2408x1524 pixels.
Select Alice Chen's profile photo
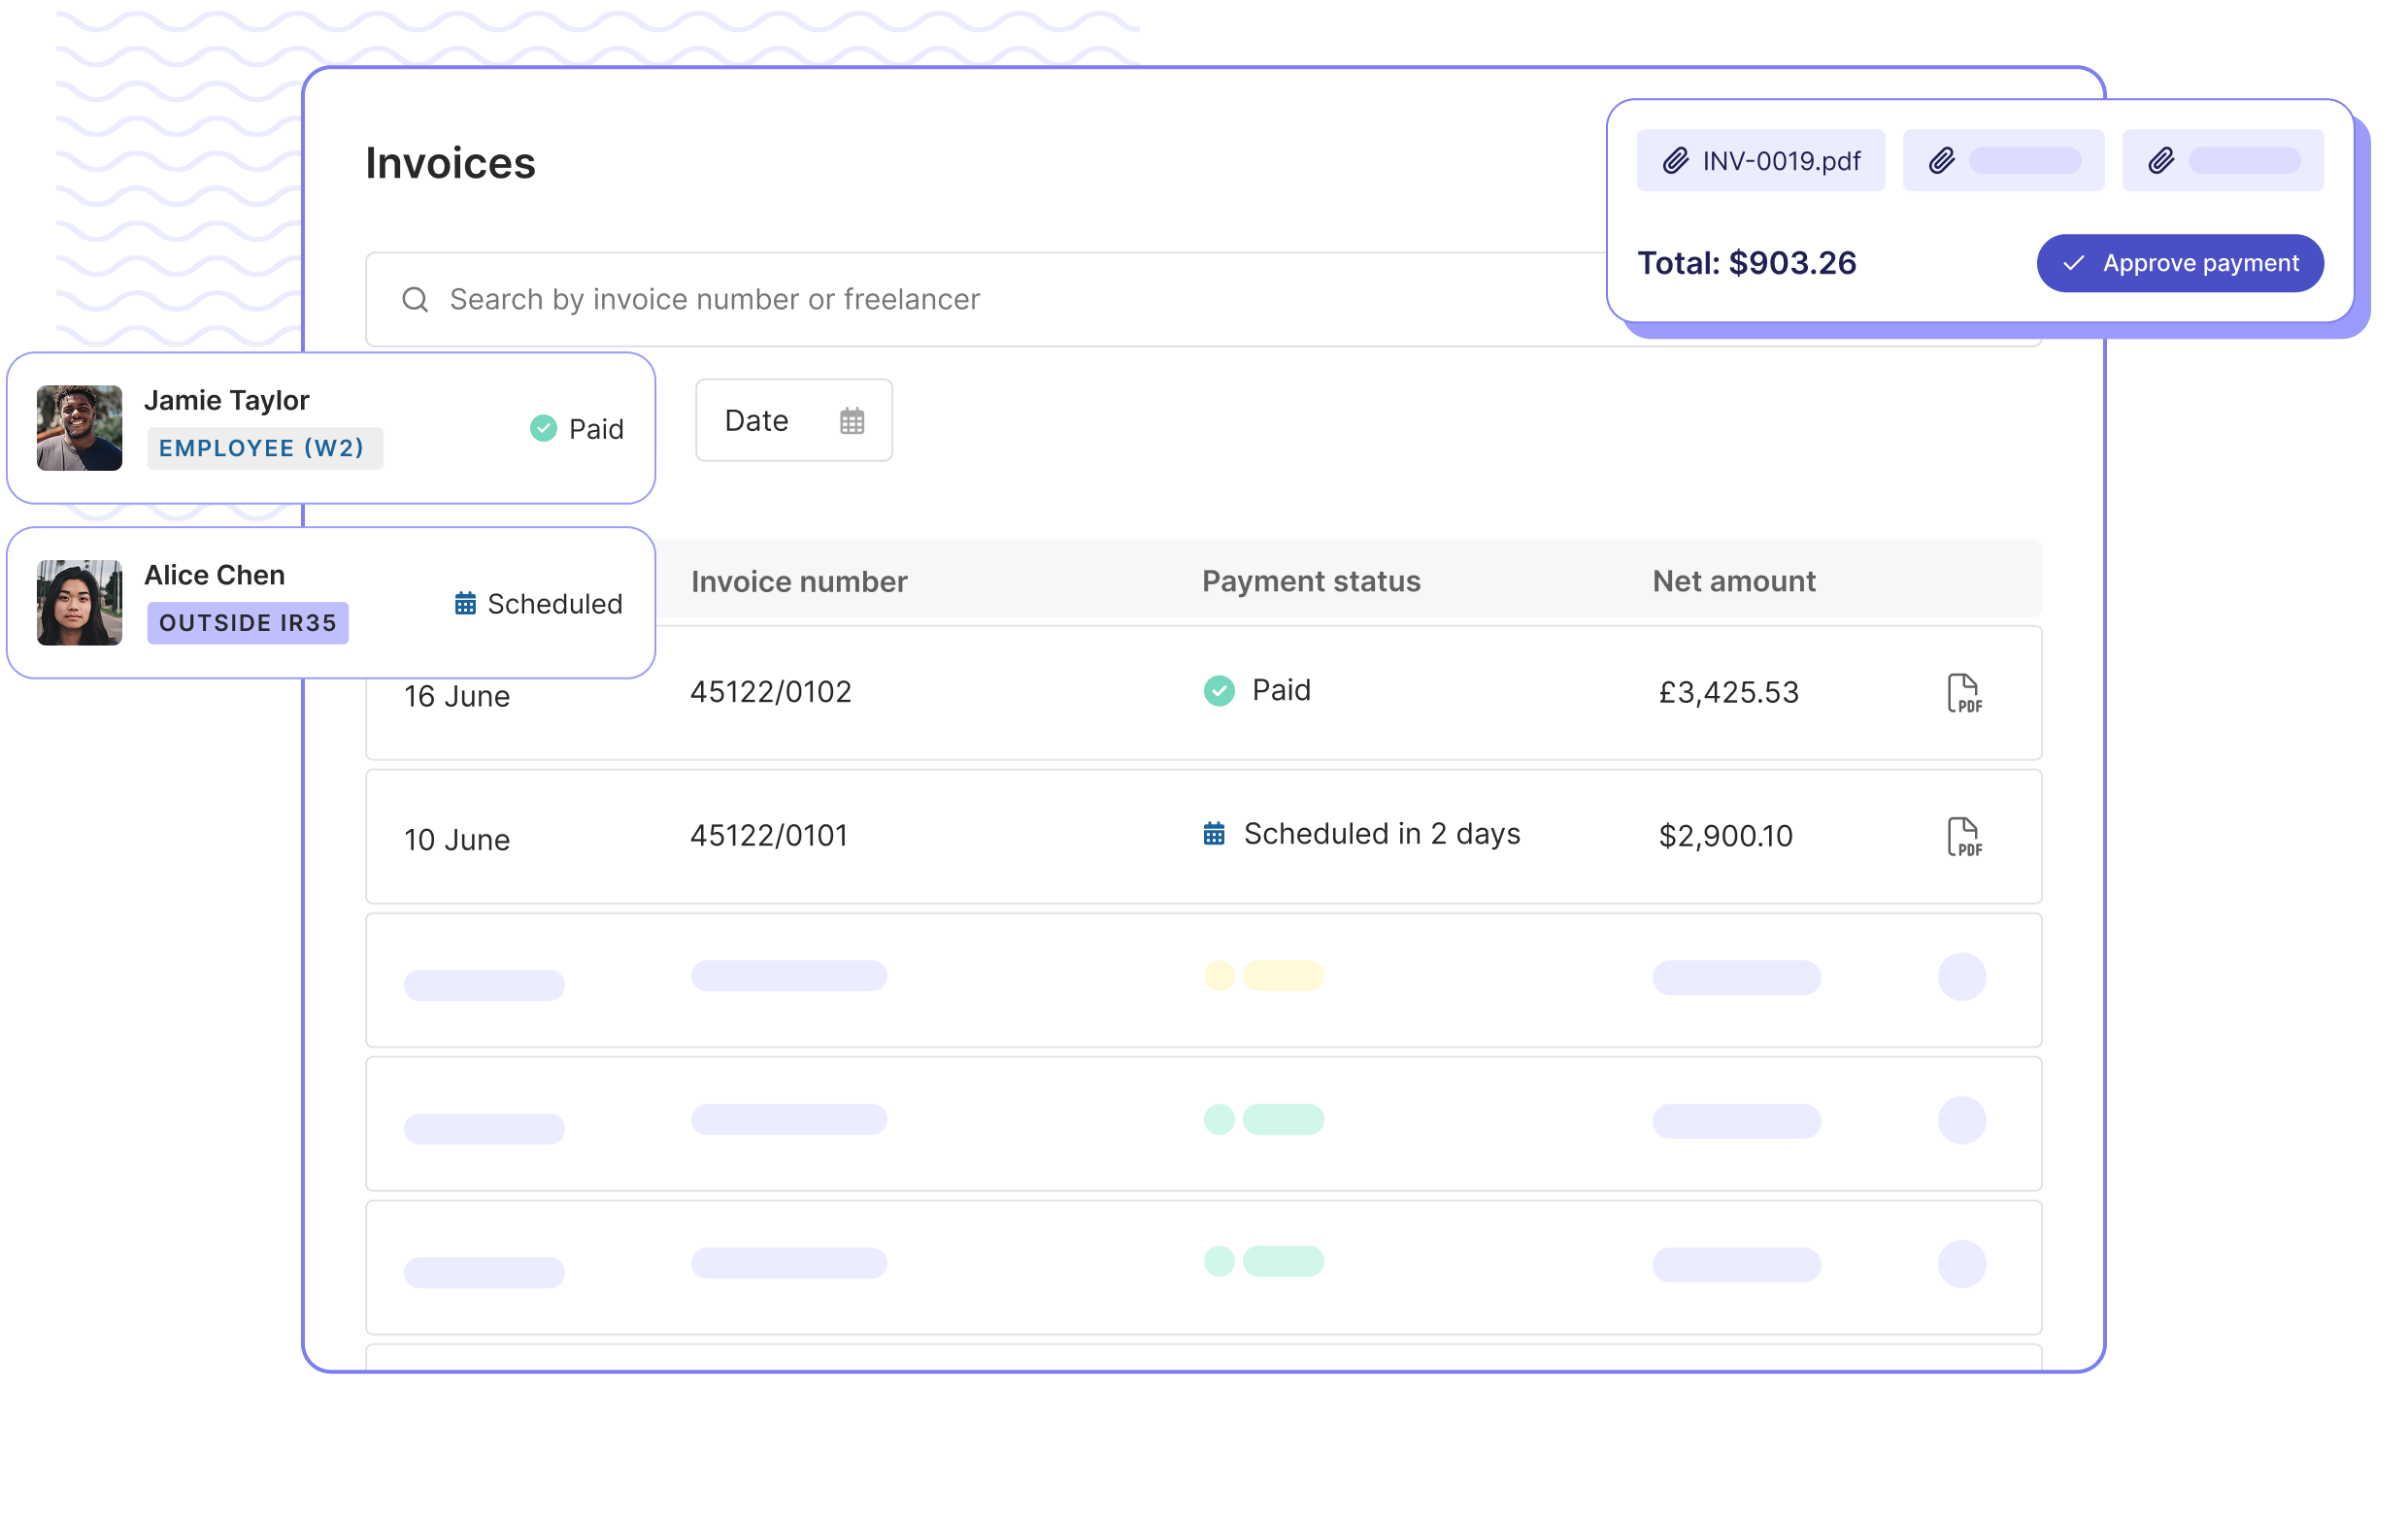point(80,603)
